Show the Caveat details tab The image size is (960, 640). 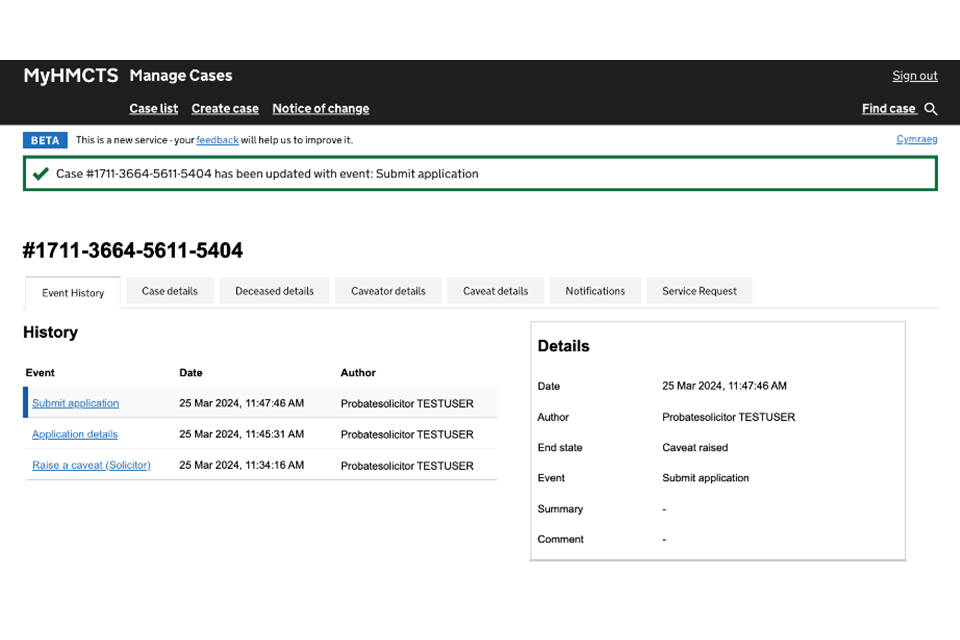(495, 291)
